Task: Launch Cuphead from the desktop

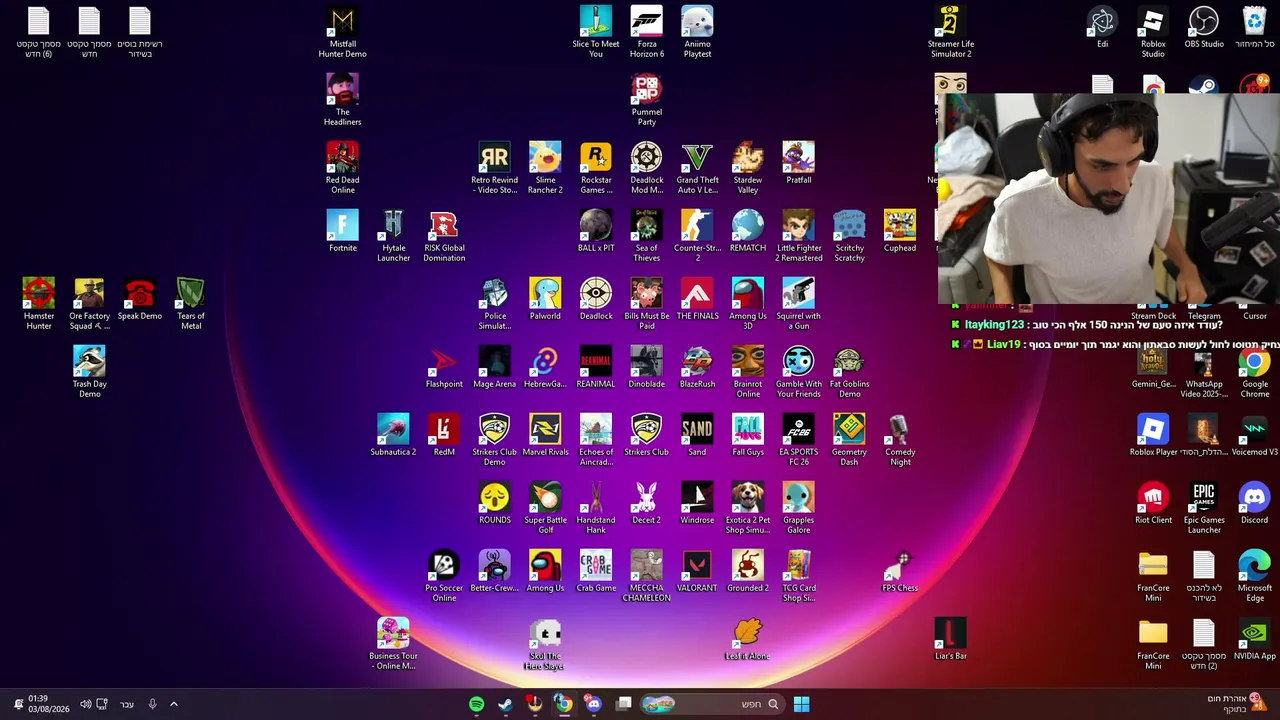Action: [x=899, y=231]
